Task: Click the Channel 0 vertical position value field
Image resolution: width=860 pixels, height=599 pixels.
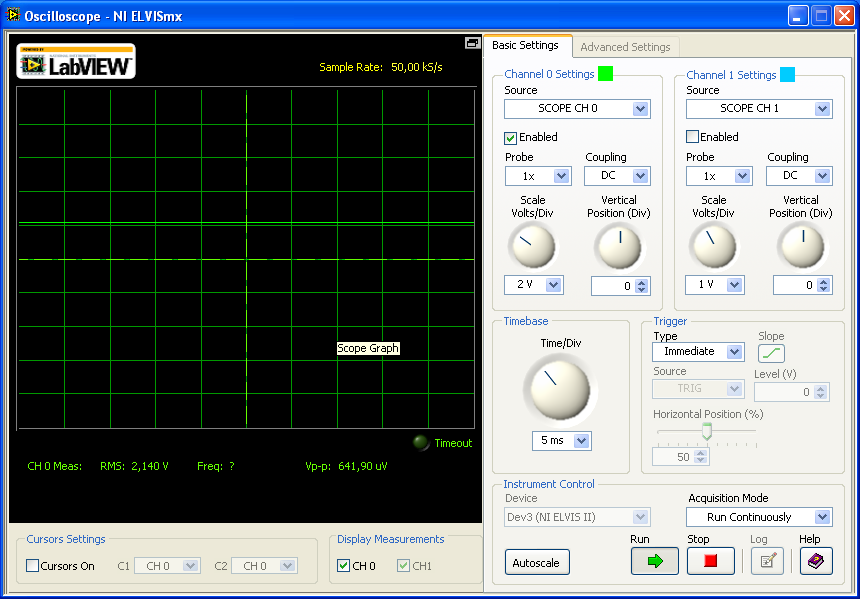Action: tap(614, 286)
